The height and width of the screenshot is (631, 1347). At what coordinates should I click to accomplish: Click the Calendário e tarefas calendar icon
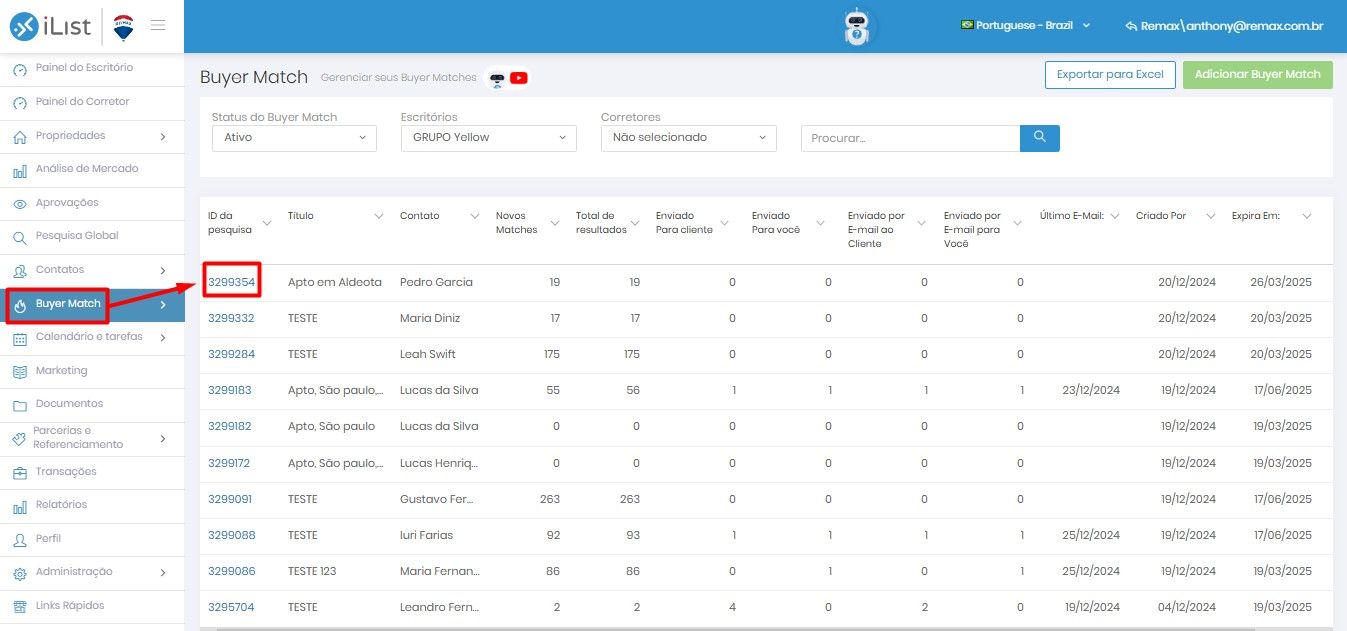20,338
